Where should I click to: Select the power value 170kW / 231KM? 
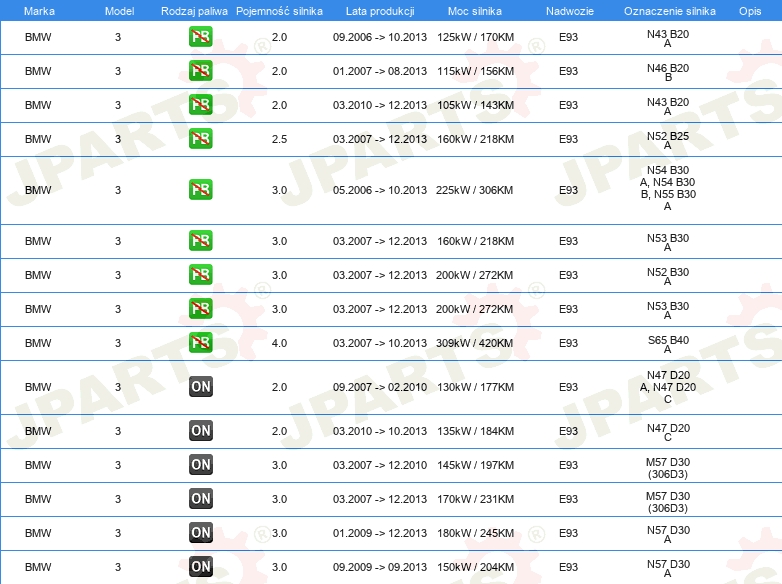pos(475,499)
